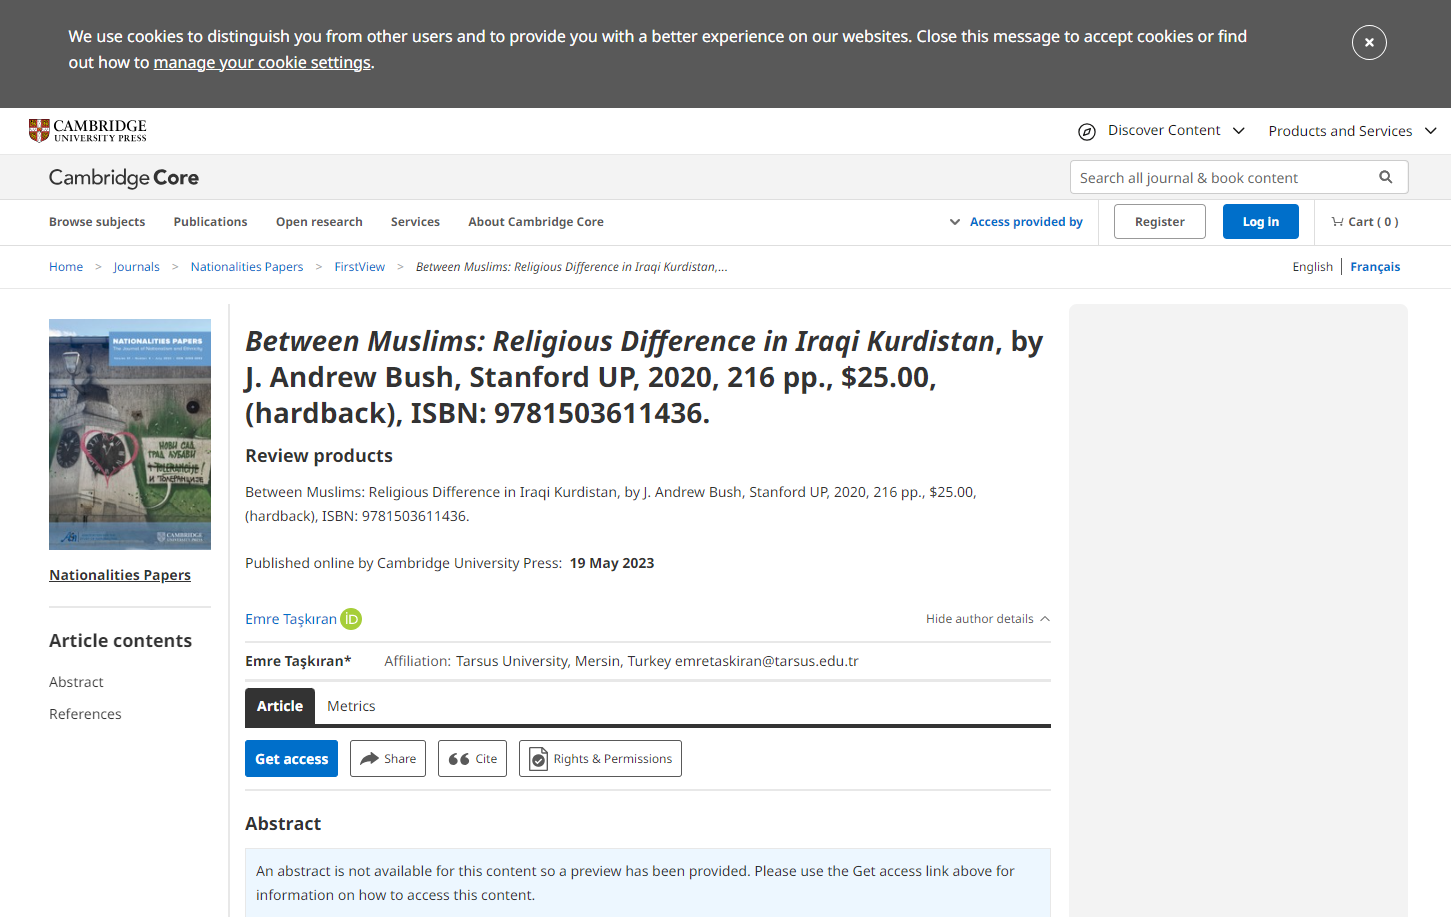Expand the Discover Content dropdown

[1162, 131]
